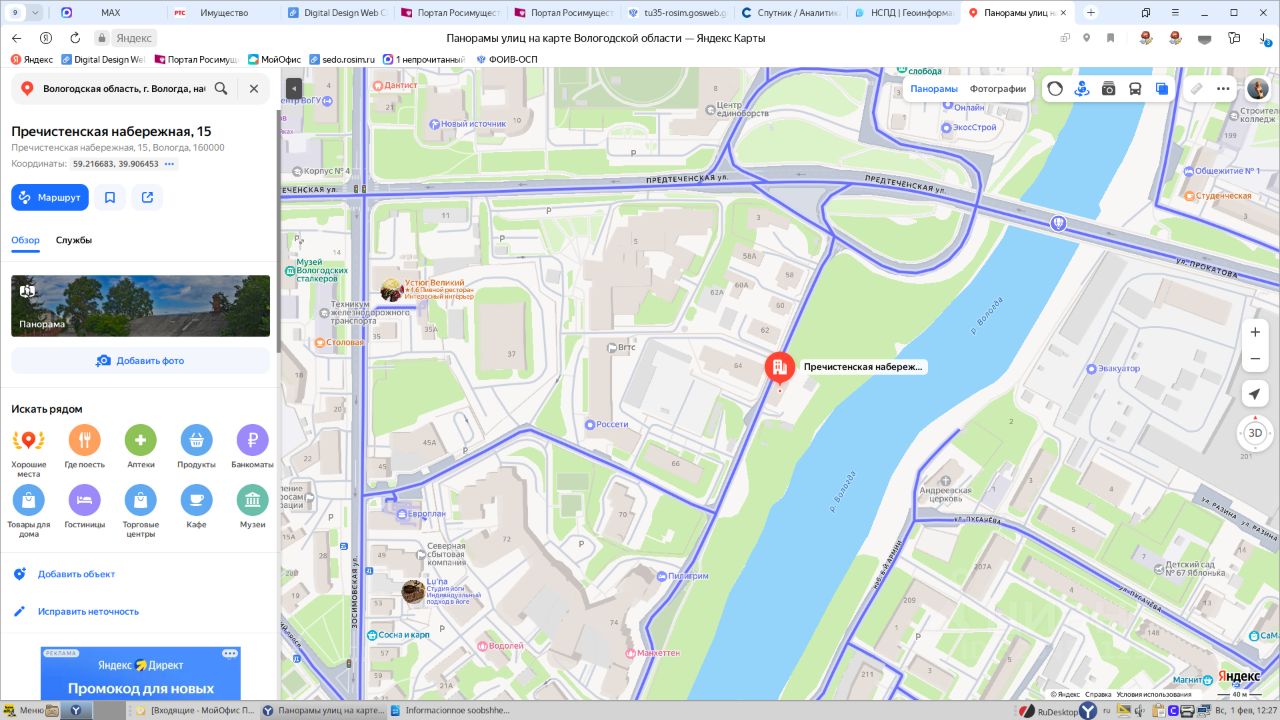Search nearby Аптеки
This screenshot has height=720, width=1280.
[141, 448]
